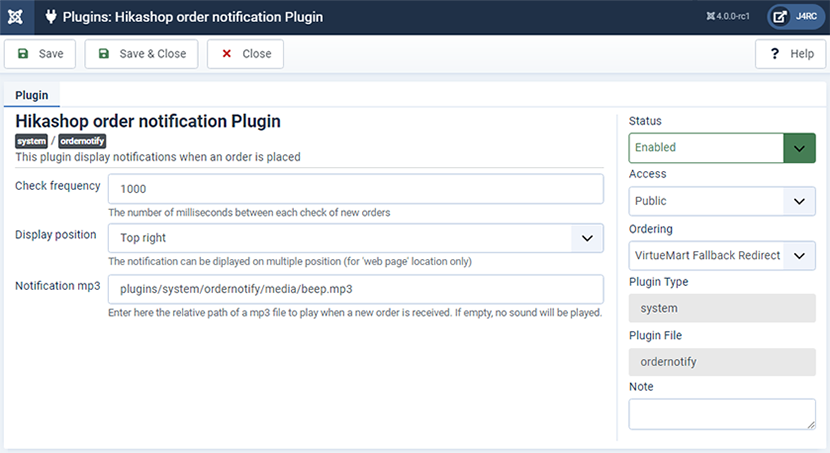Click the Joomla logo icon

tap(16, 17)
